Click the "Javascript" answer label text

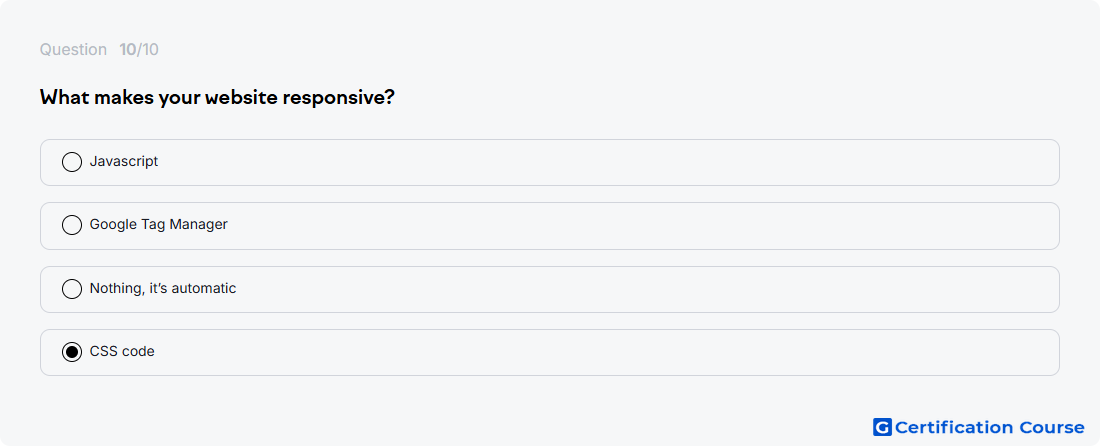point(123,162)
